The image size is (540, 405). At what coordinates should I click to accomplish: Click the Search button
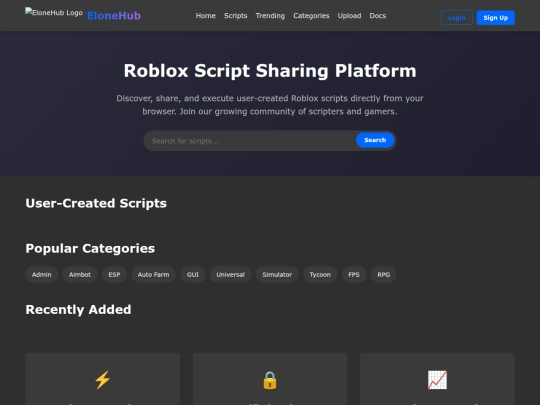coord(375,140)
